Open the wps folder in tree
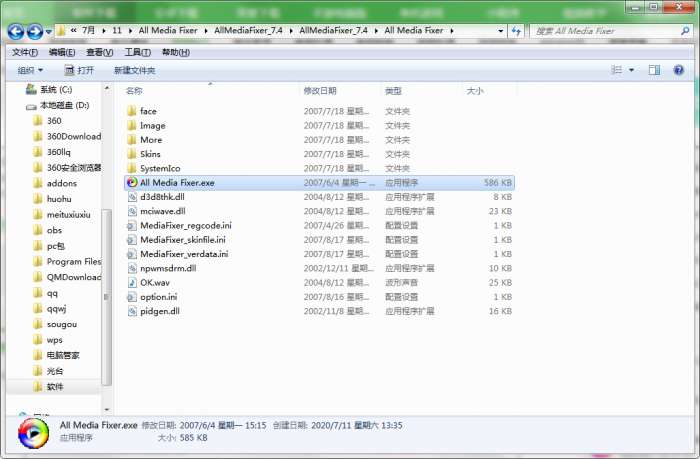This screenshot has height=459, width=700. pos(48,340)
